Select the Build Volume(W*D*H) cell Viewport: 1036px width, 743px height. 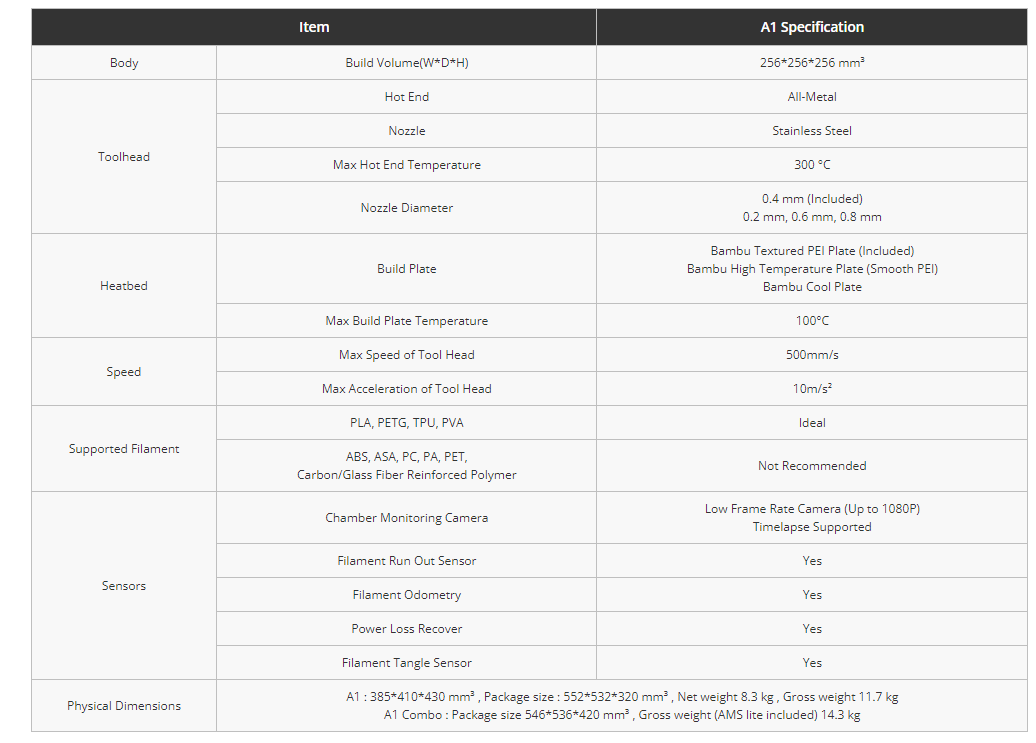(x=406, y=63)
